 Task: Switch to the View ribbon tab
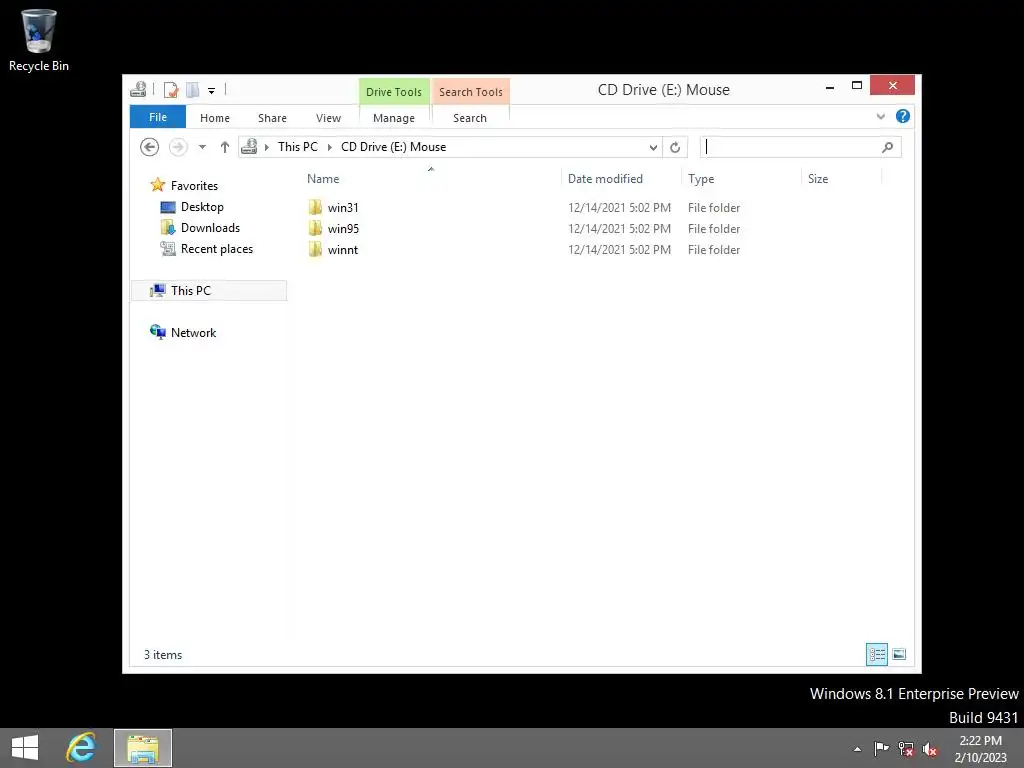(328, 118)
